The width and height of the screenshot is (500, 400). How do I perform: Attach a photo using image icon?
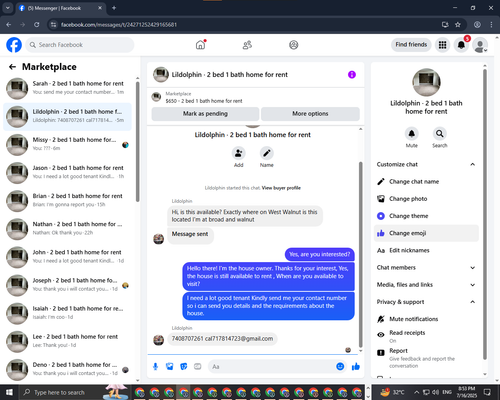[x=170, y=367]
